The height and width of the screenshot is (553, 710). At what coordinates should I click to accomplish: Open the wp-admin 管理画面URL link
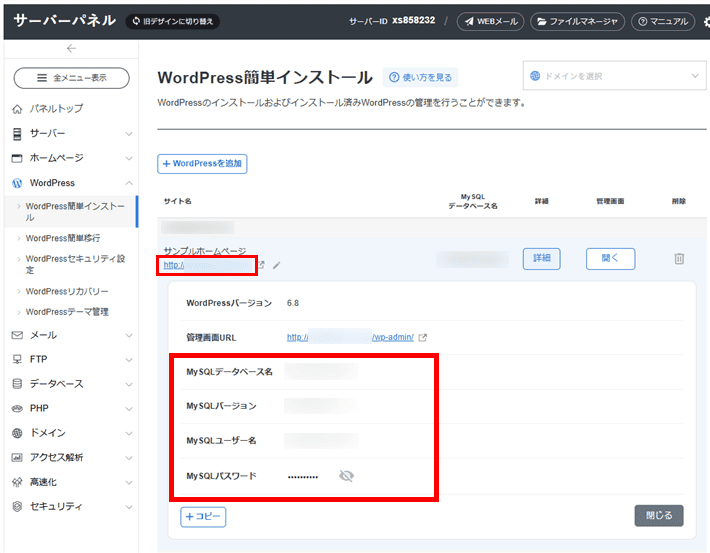click(350, 337)
